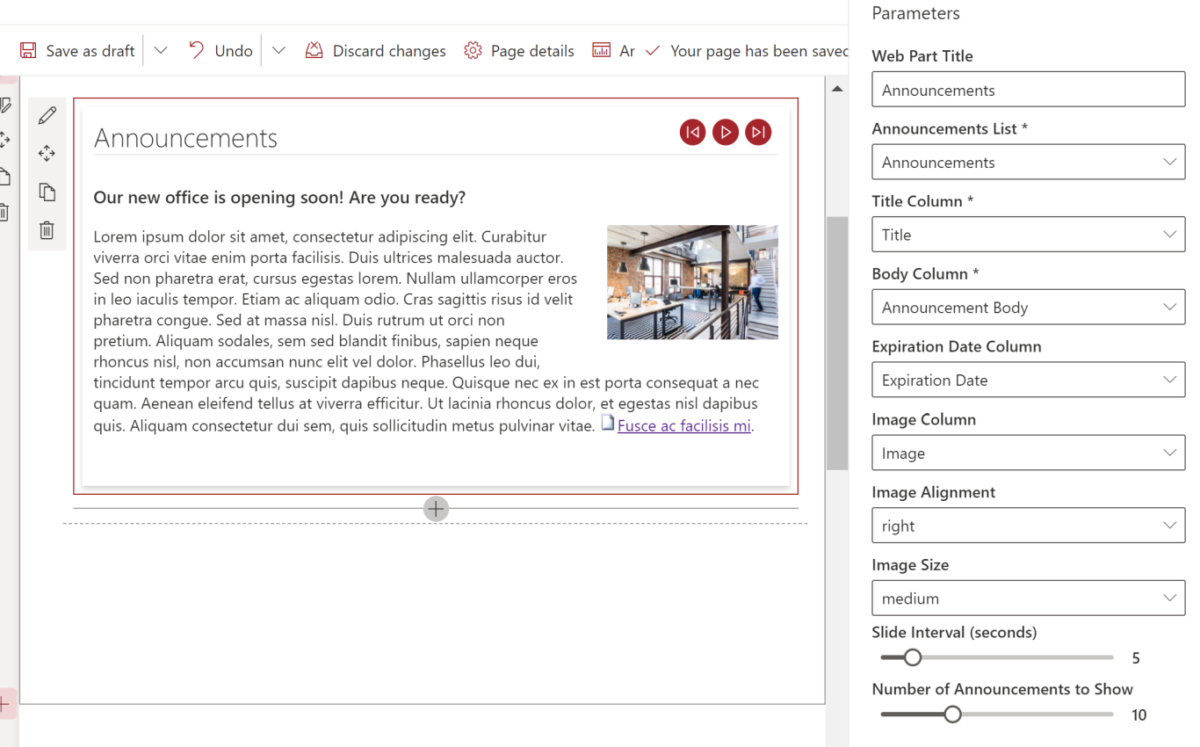
Task: Follow the Fusce ac facilisis mi link
Action: point(684,425)
